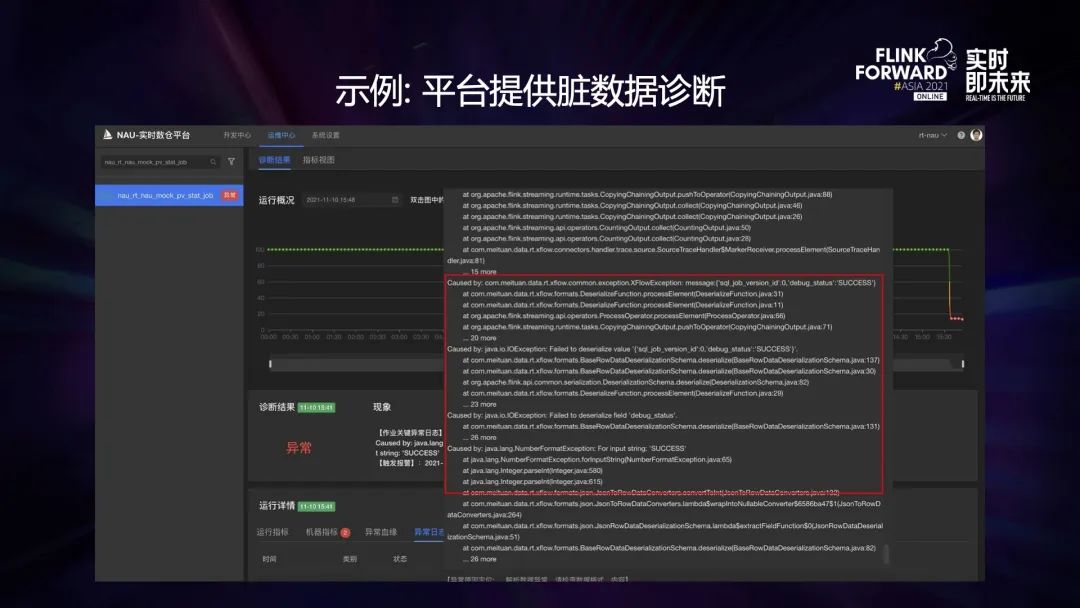Click left handle of chart time range slider

pyautogui.click(x=270, y=363)
